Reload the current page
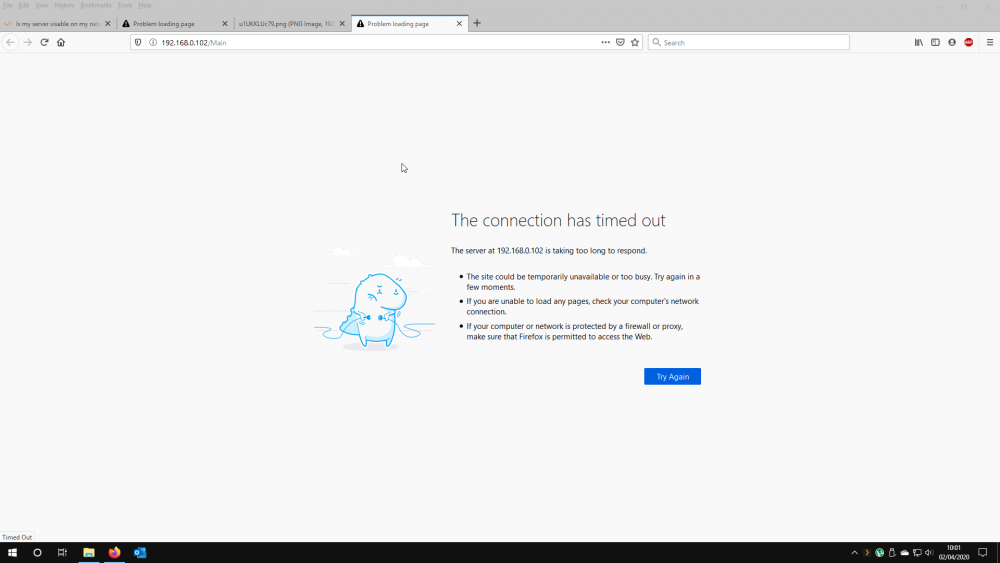This screenshot has width=1000, height=563. [44, 43]
